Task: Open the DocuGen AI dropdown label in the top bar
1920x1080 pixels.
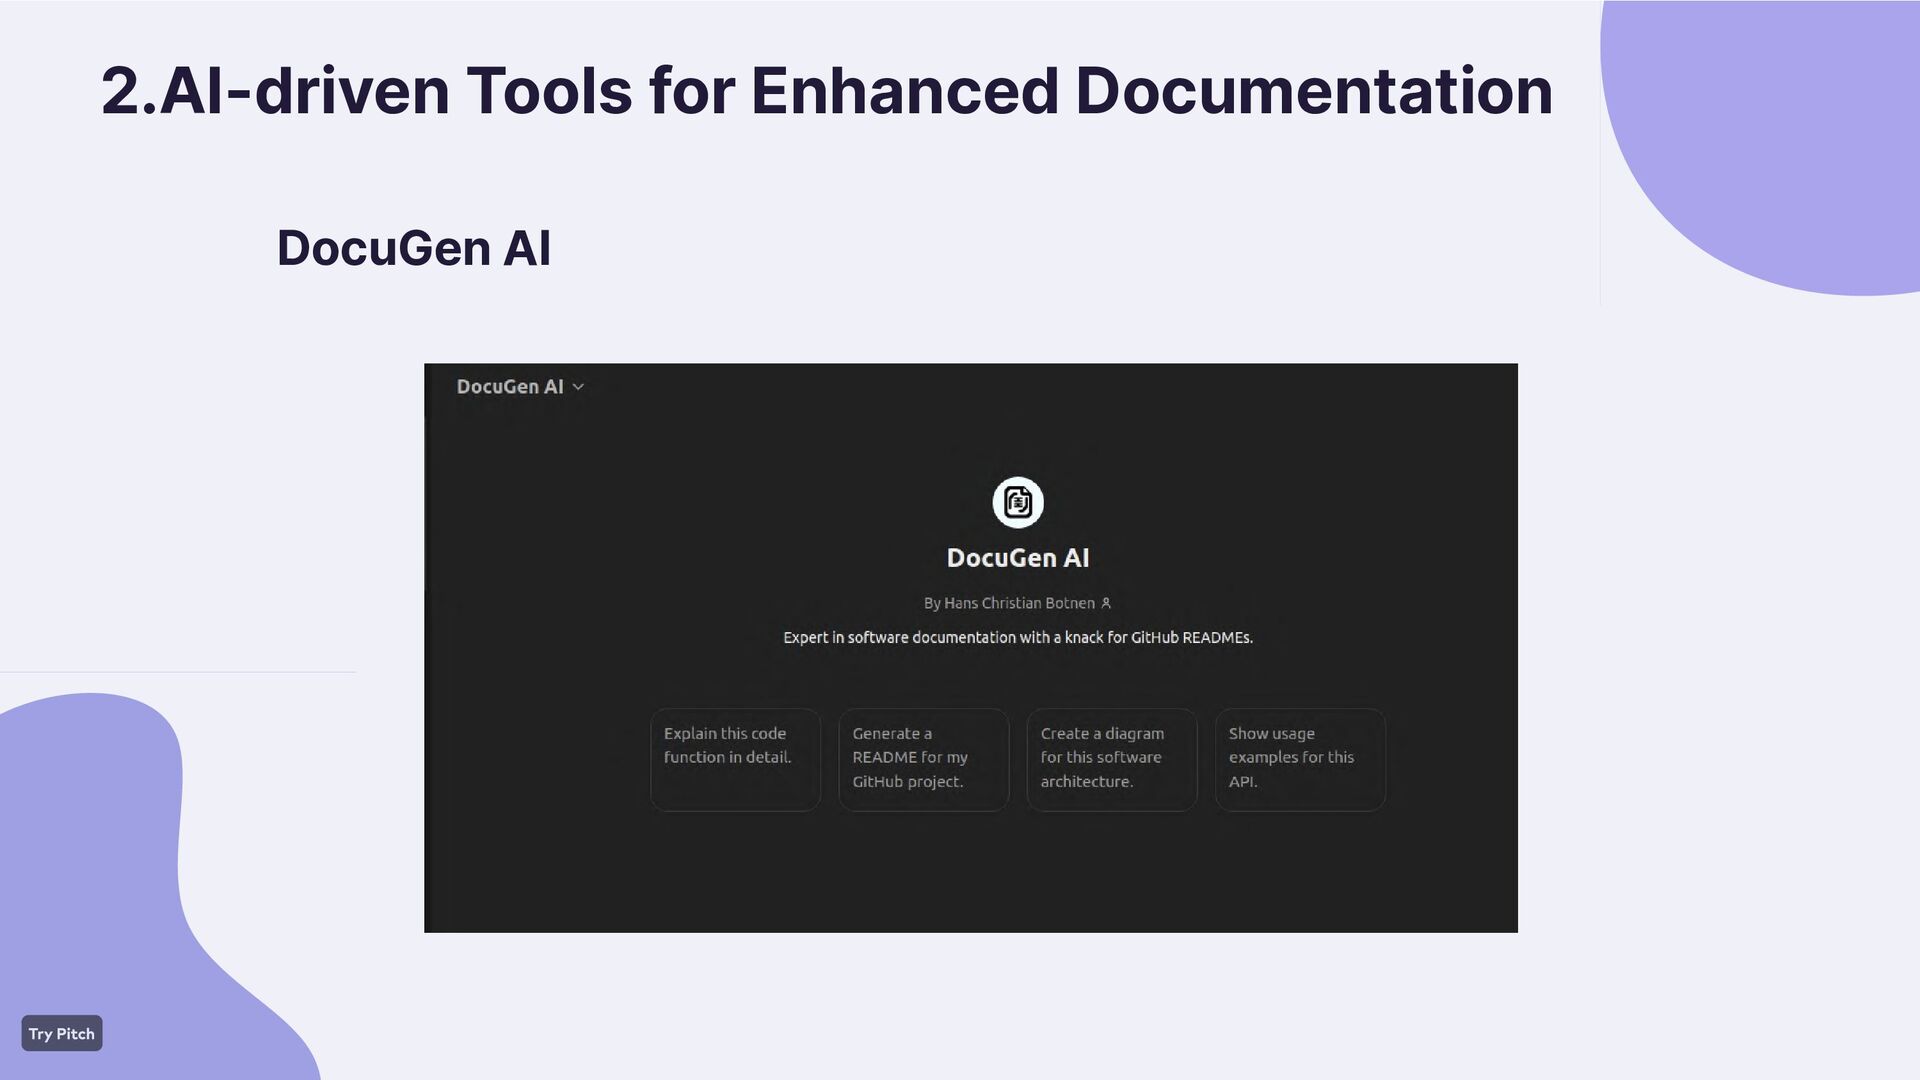Action: [x=509, y=387]
